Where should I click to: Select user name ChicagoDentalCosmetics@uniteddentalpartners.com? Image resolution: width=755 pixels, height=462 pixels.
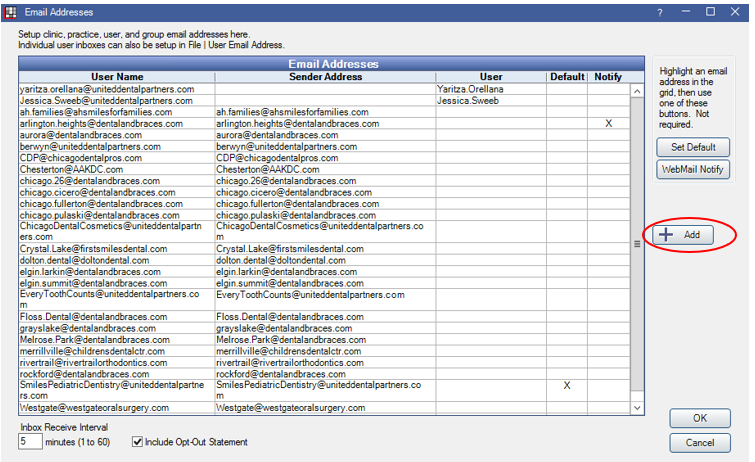[111, 231]
